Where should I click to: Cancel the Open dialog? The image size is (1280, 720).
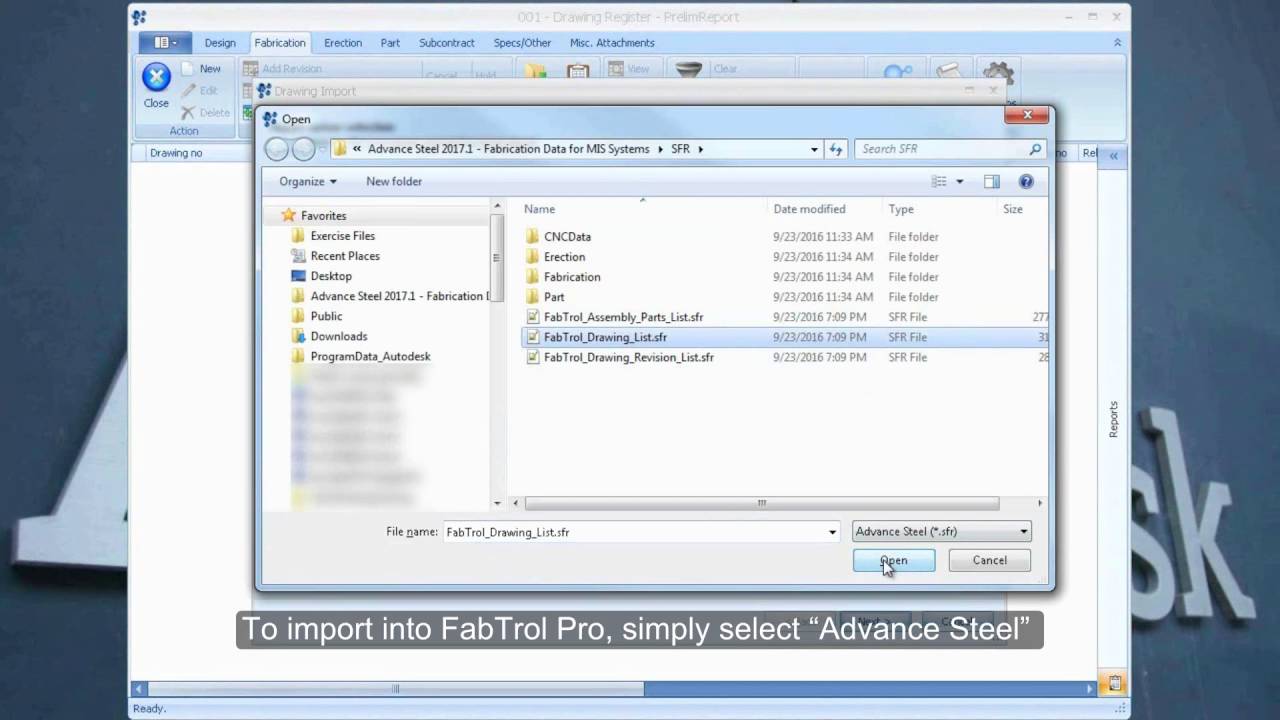point(989,560)
